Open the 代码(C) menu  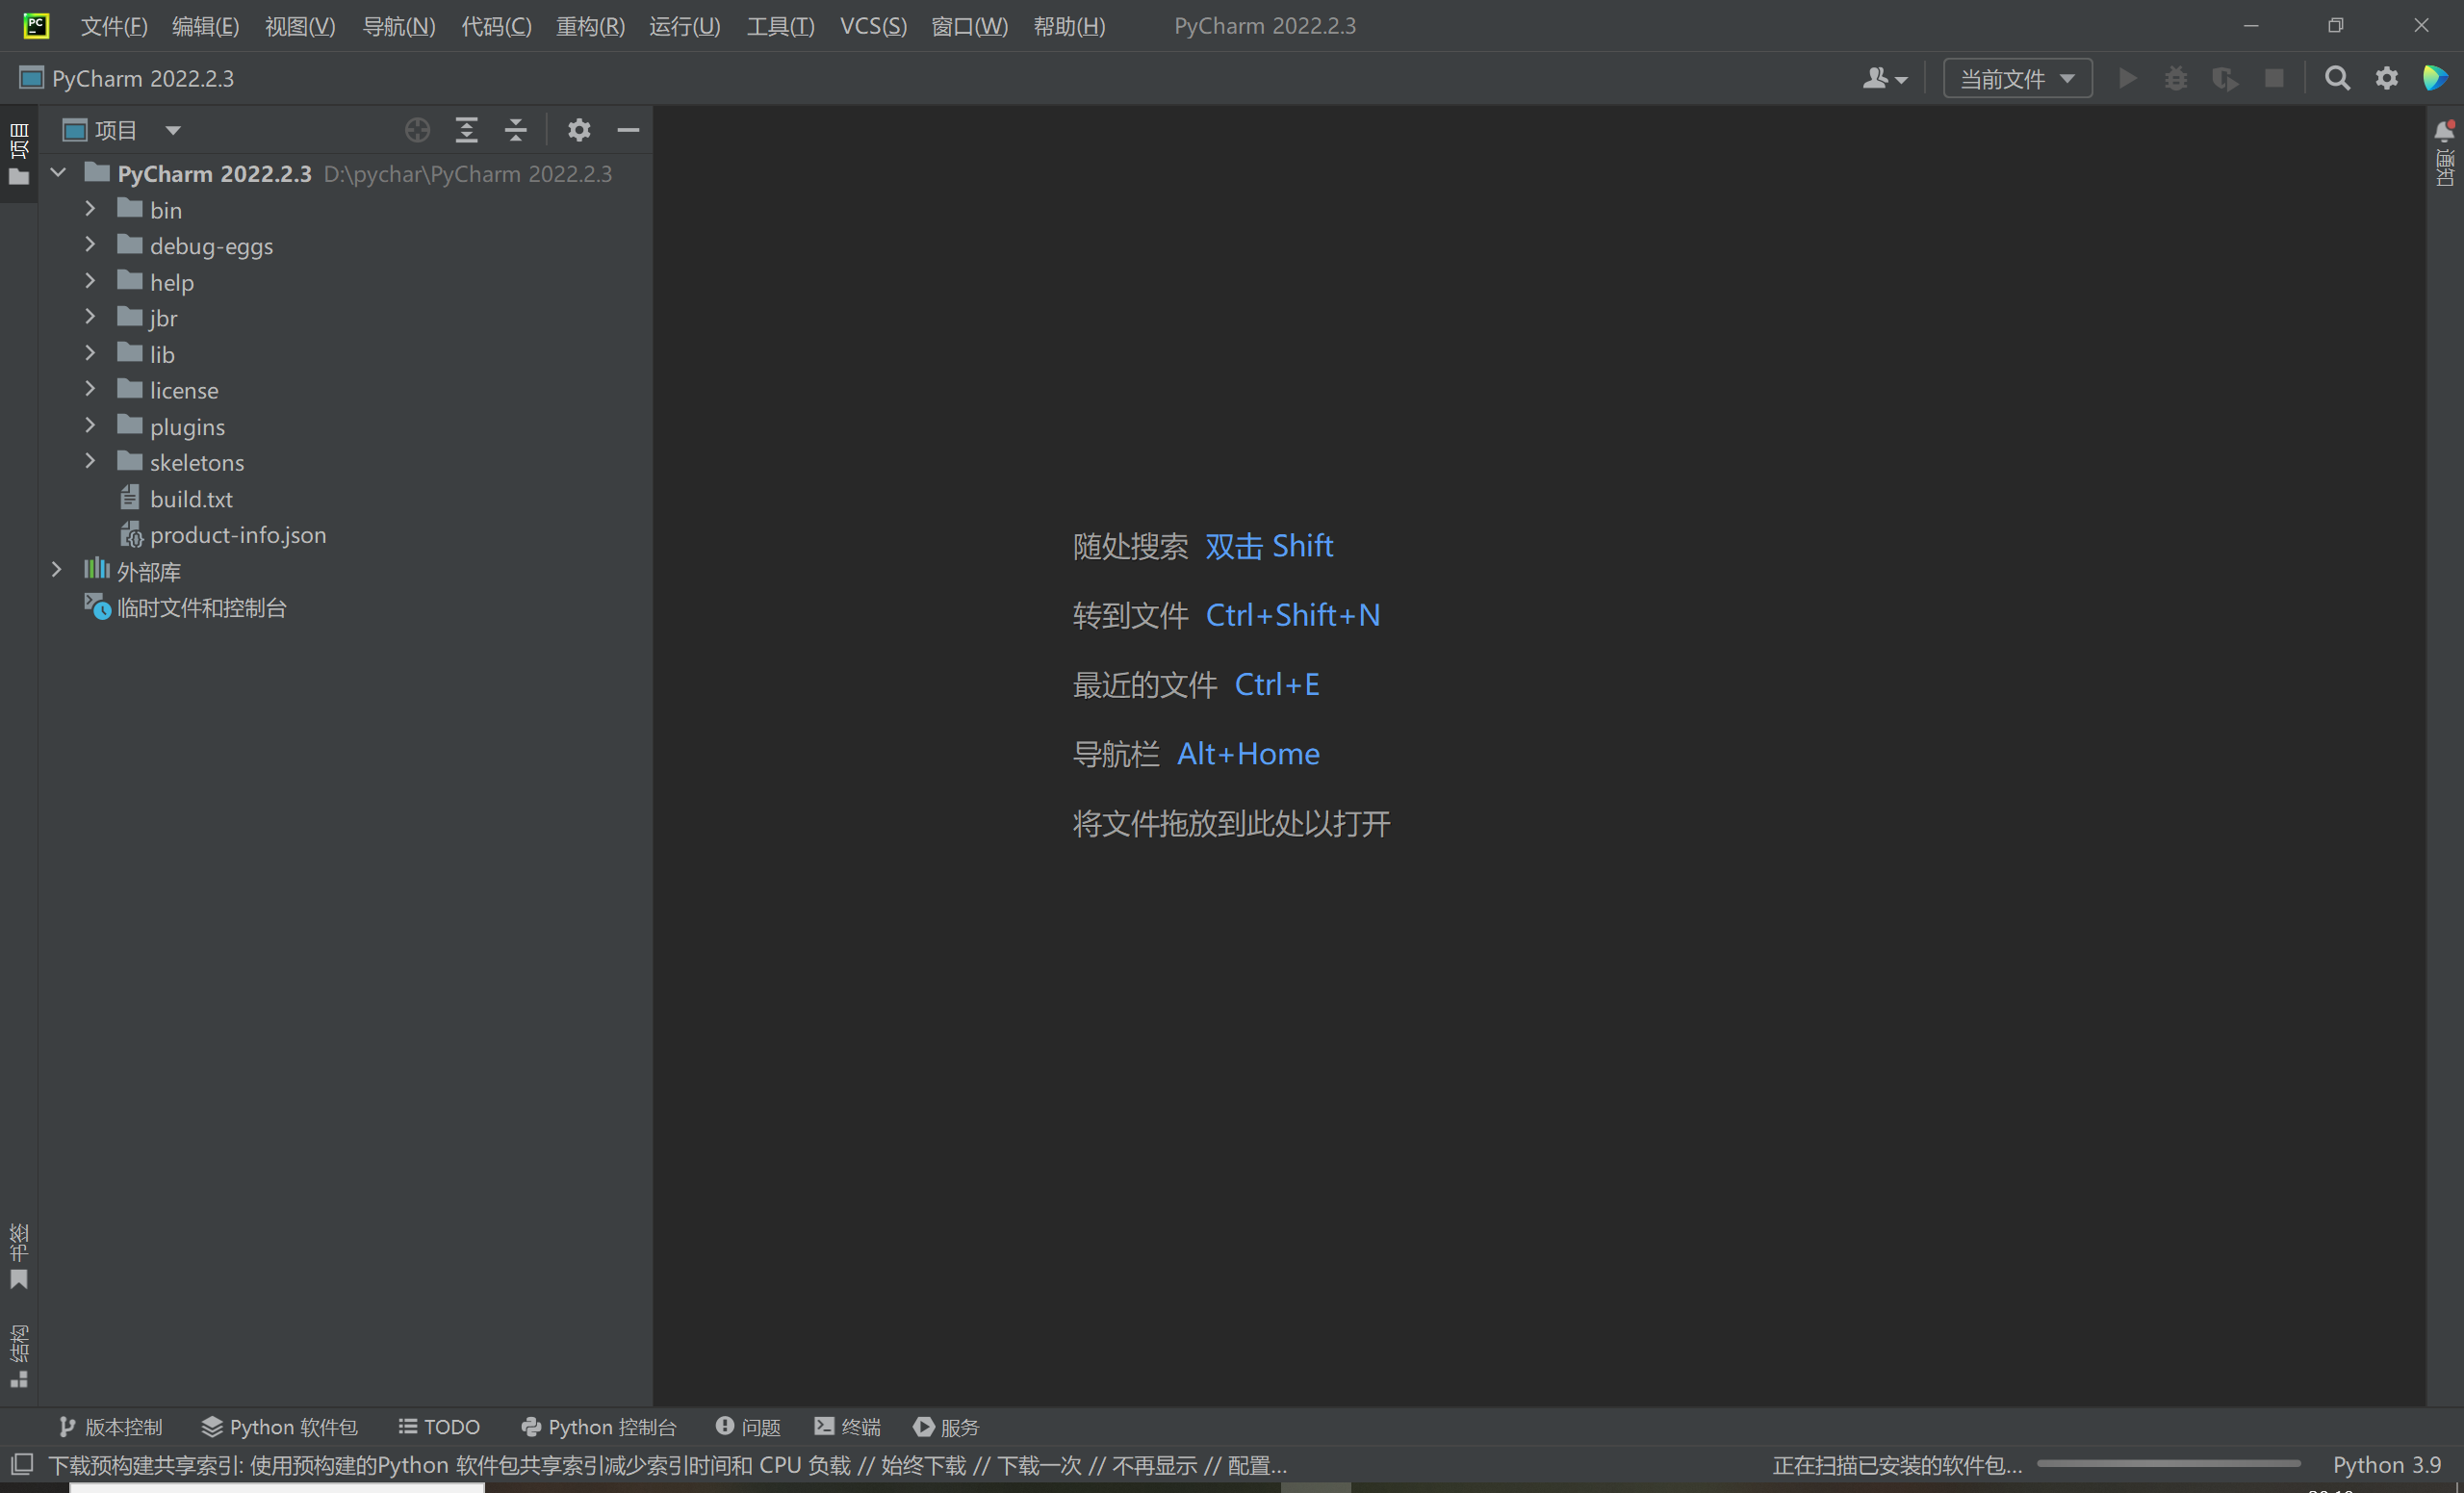click(x=496, y=26)
